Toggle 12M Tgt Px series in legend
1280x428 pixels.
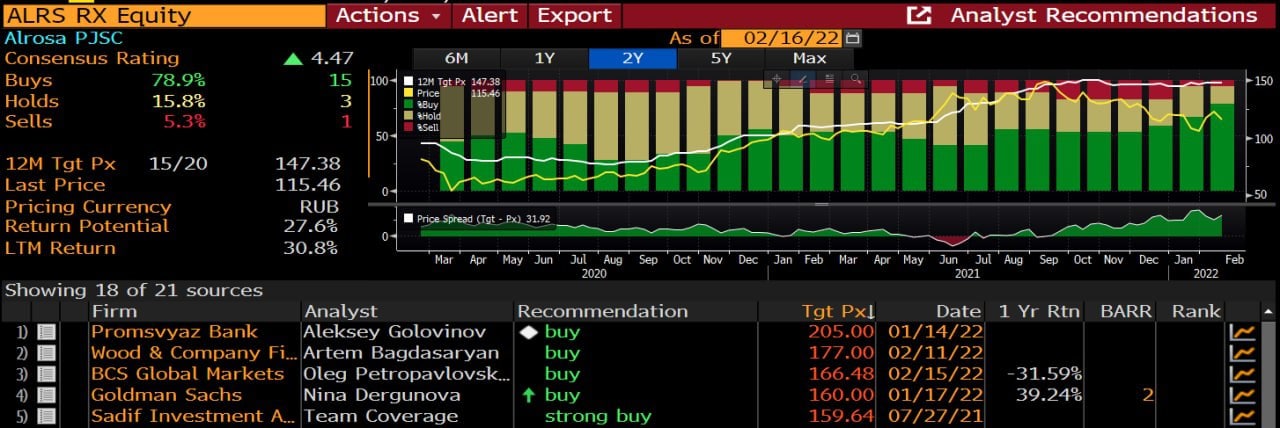[x=452, y=81]
